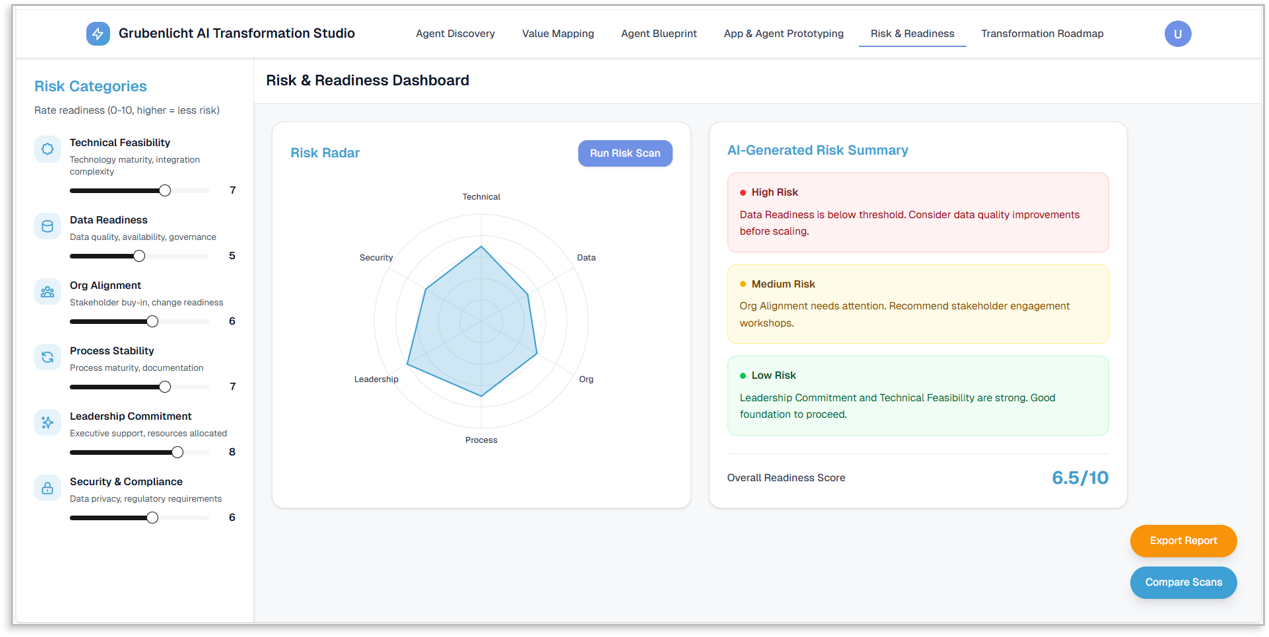Click the Compare Scans button
The height and width of the screenshot is (637, 1269).
(x=1183, y=582)
